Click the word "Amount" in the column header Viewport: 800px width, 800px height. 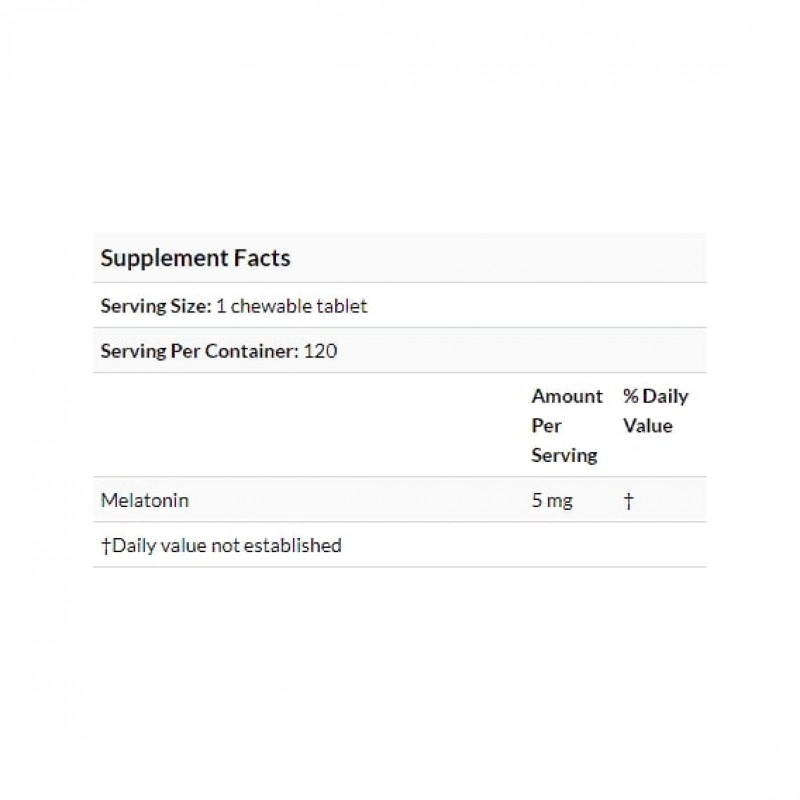click(567, 396)
